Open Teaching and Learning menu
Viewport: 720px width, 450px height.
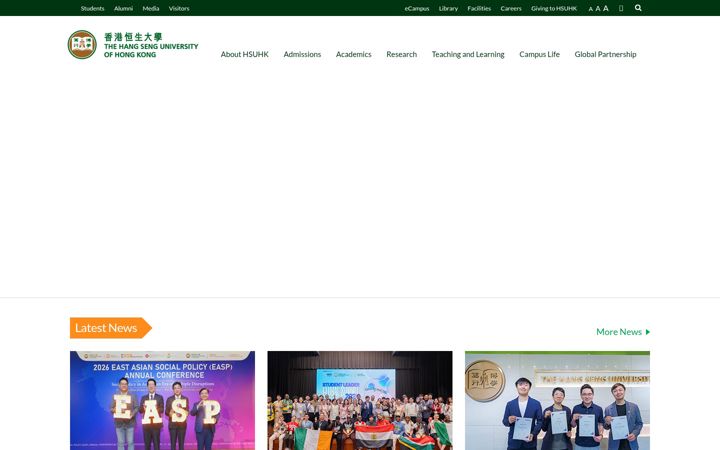pos(468,54)
